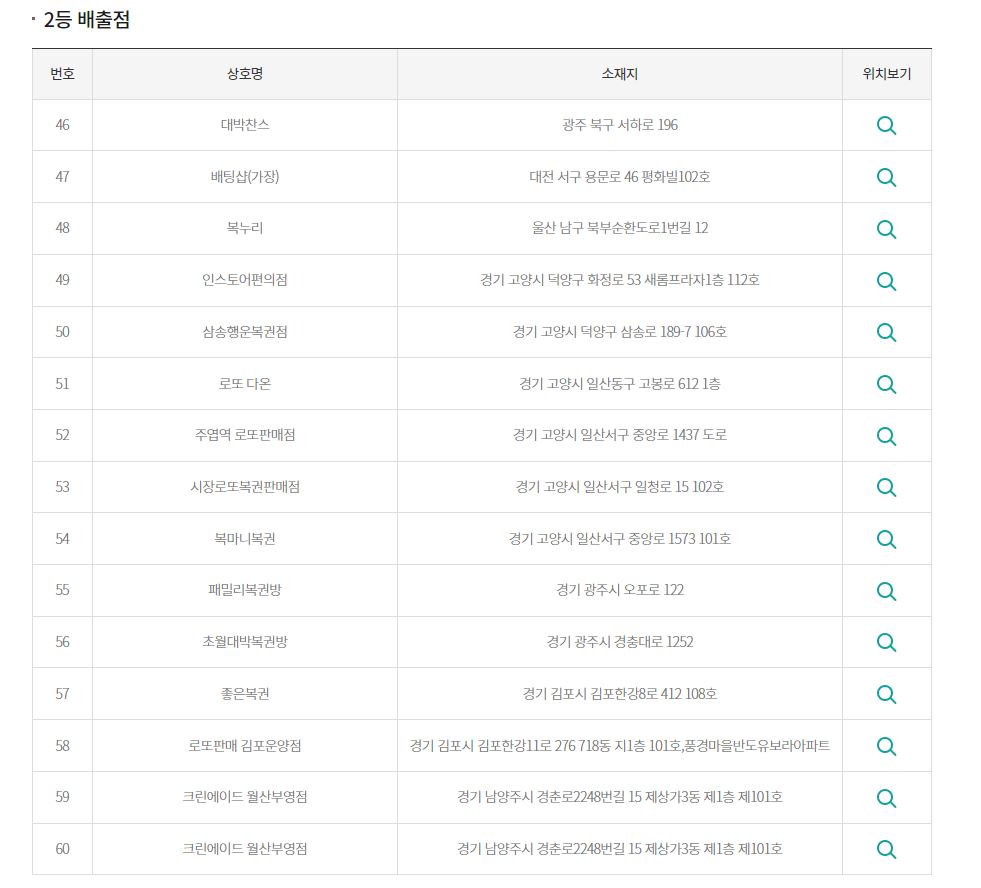Select row number 46
981x888 pixels.
(x=63, y=125)
